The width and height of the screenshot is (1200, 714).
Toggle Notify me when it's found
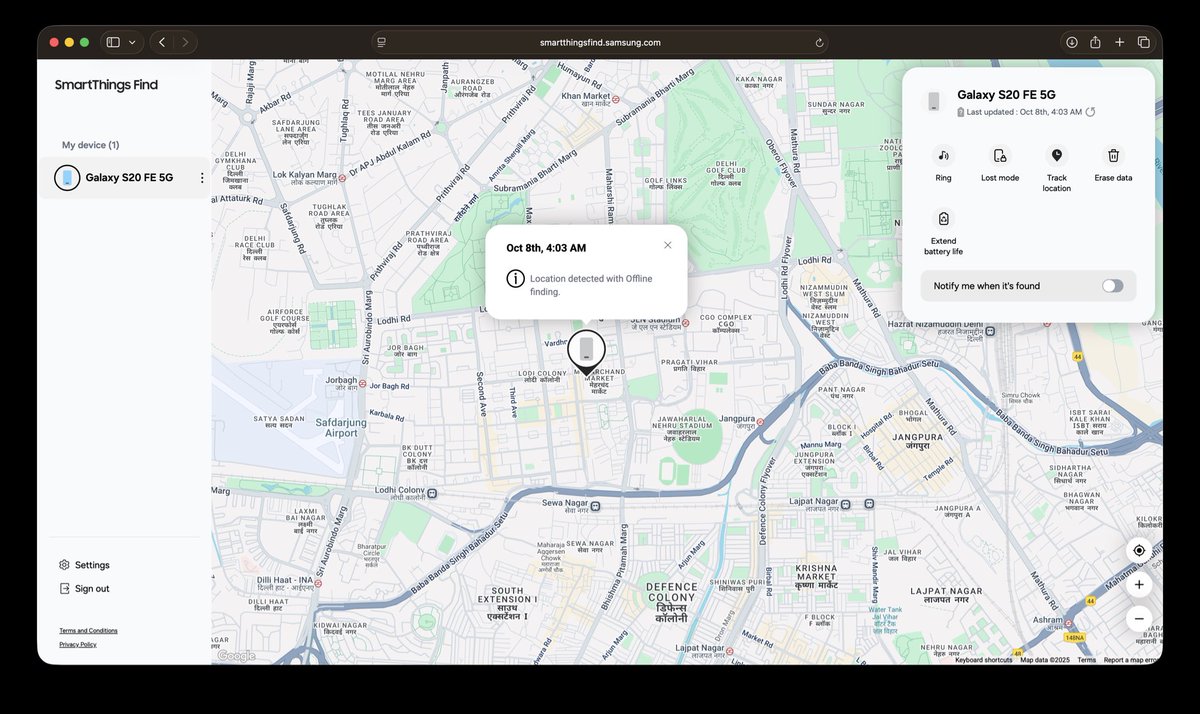click(1112, 286)
